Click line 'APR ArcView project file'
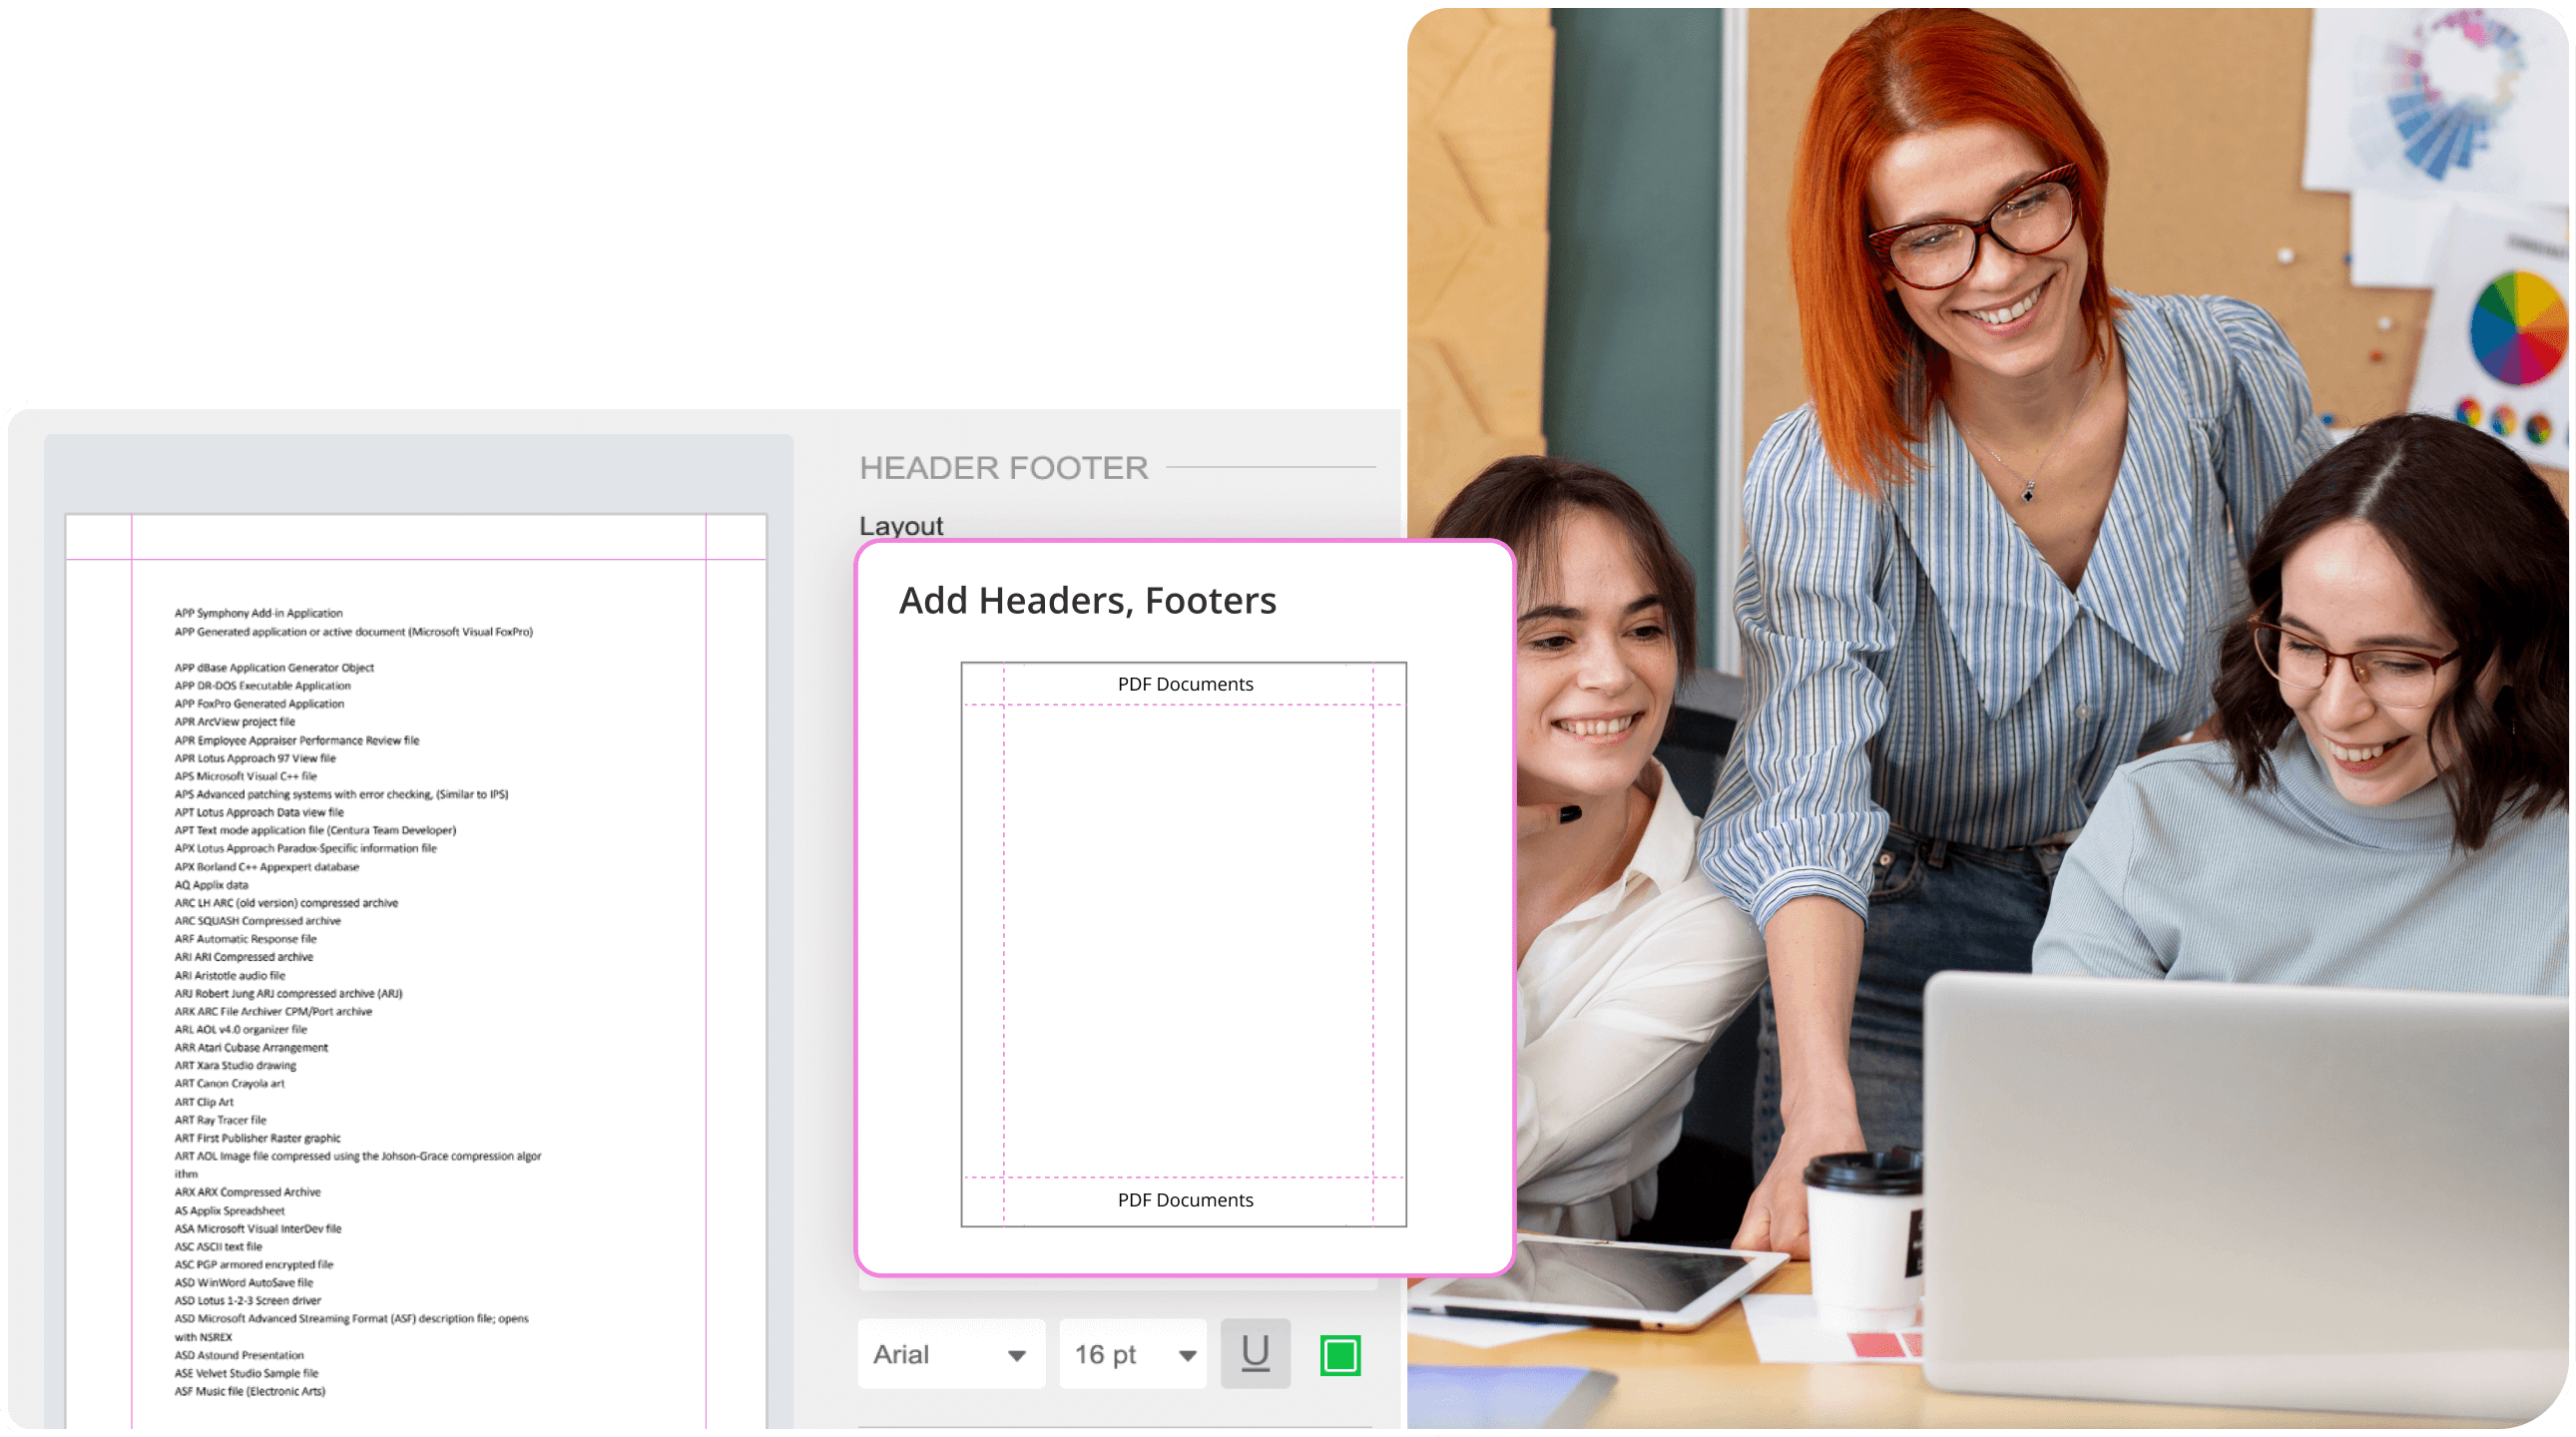The height and width of the screenshot is (1437, 2576). (x=235, y=721)
